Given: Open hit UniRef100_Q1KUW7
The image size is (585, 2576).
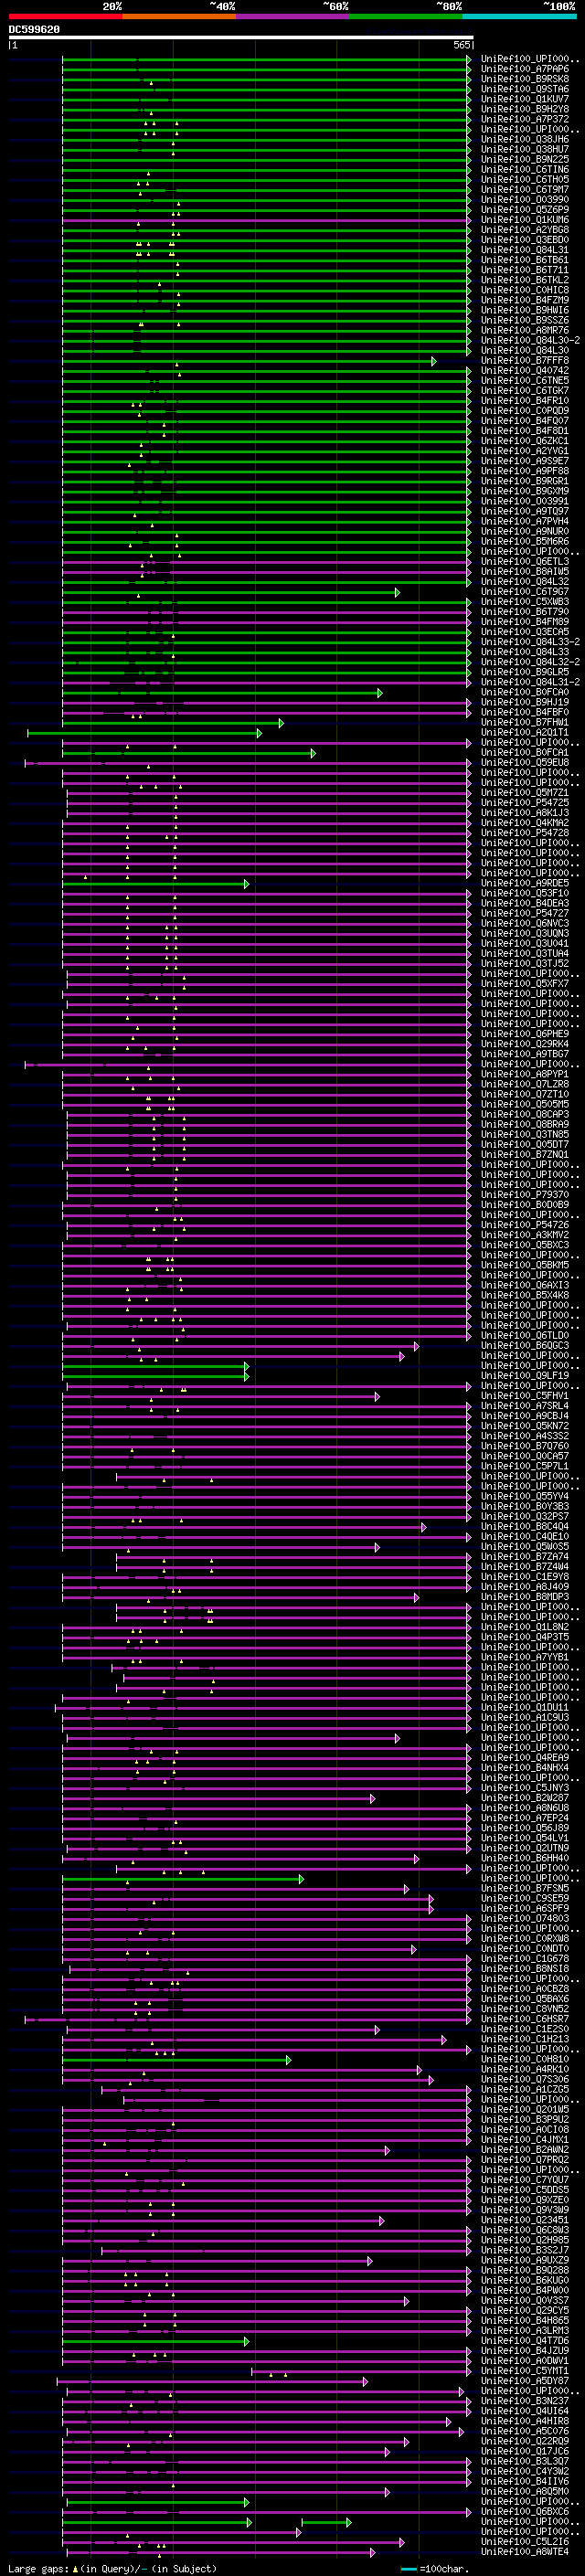Looking at the screenshot, I should (x=524, y=99).
